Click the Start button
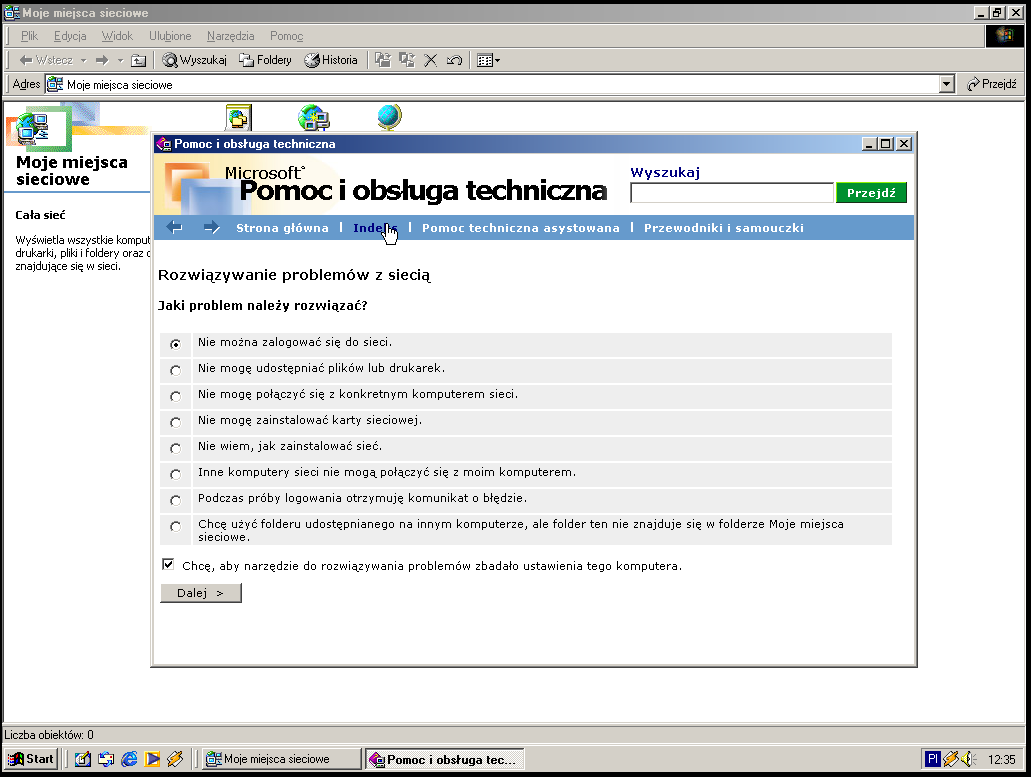 pyautogui.click(x=31, y=759)
